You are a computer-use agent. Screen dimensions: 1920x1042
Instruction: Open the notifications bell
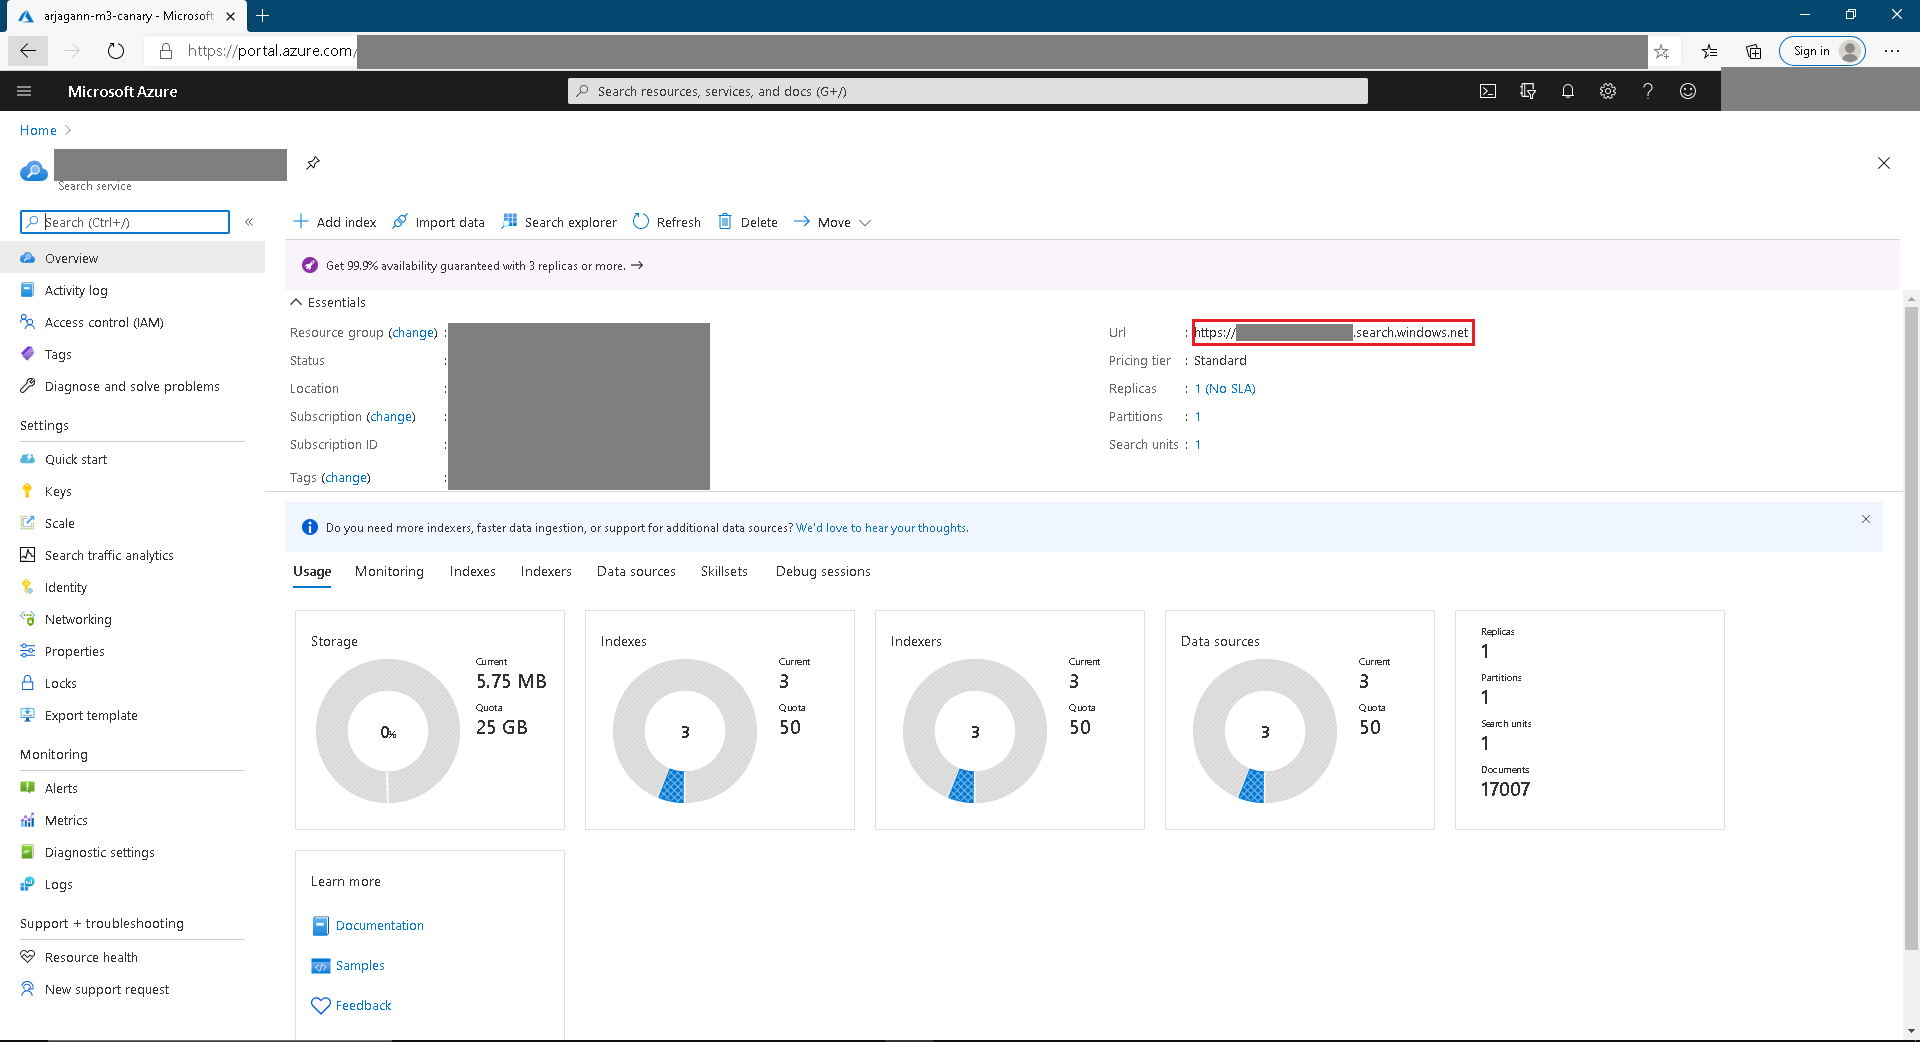point(1568,91)
